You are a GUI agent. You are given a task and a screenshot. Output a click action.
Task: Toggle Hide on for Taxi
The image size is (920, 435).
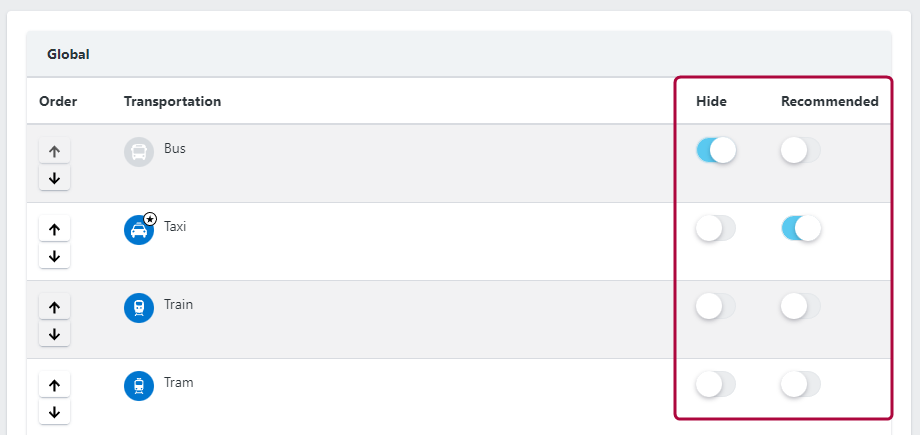click(x=716, y=228)
